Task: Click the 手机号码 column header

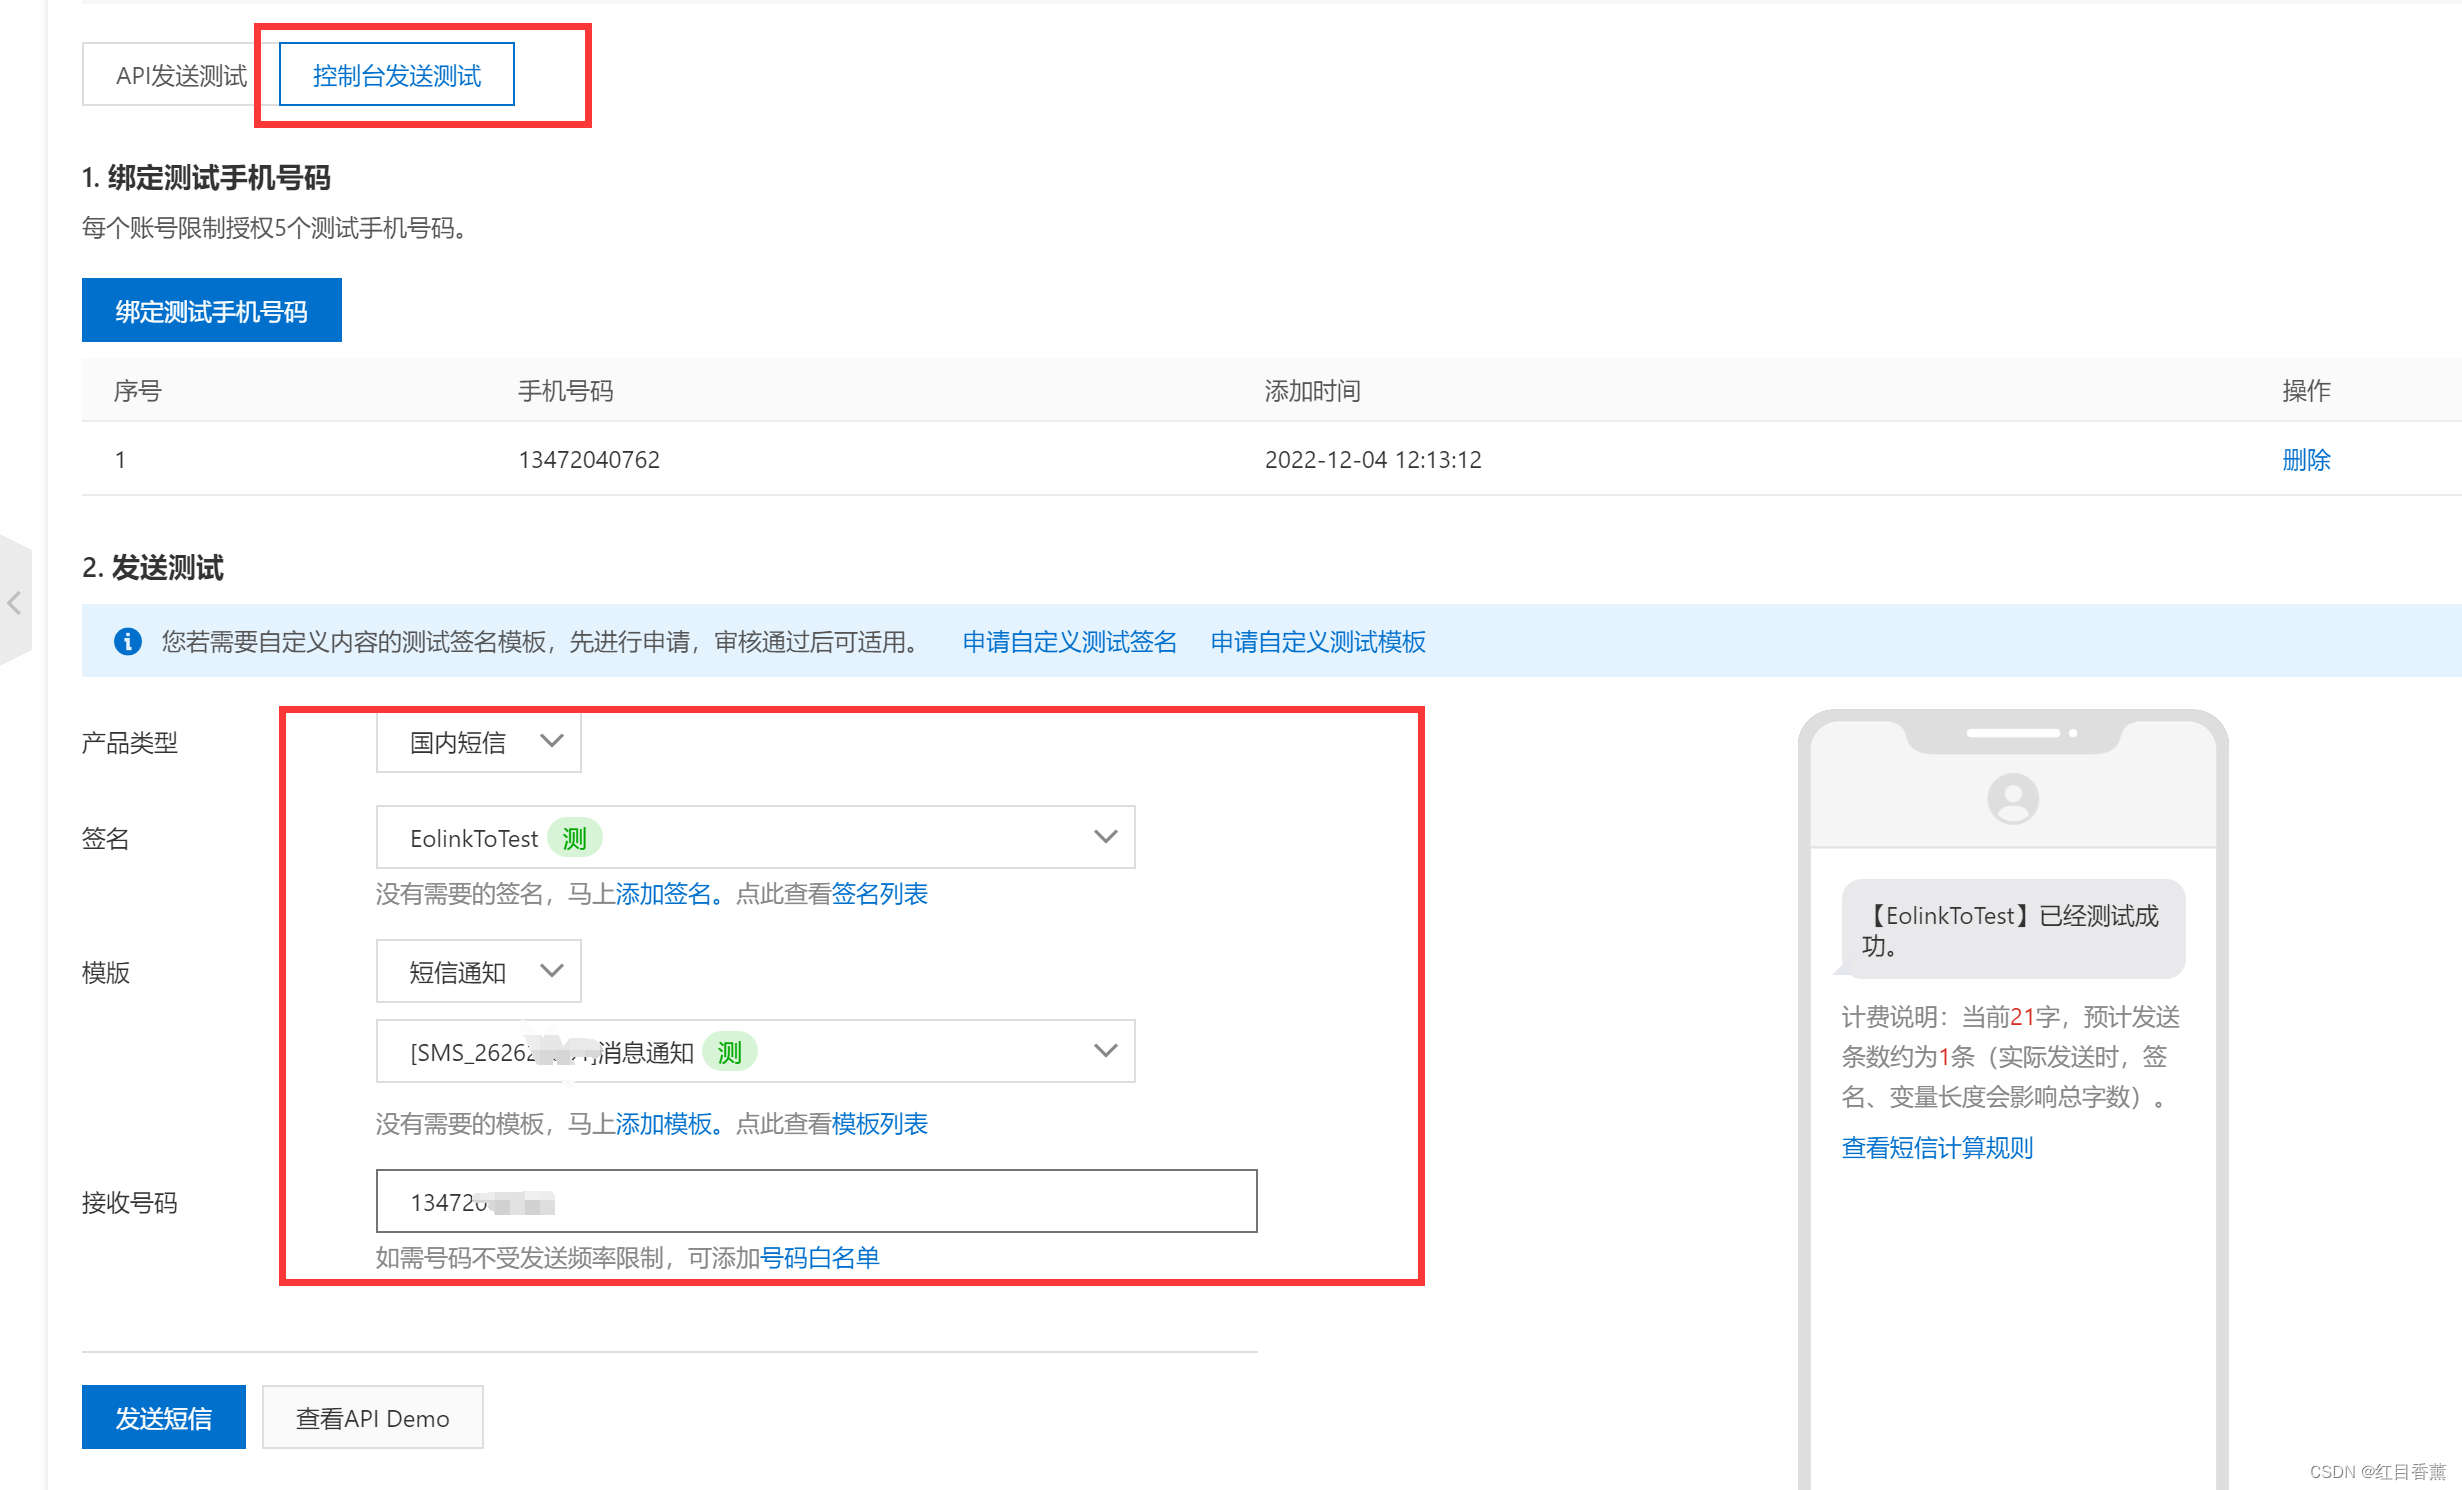Action: [566, 390]
